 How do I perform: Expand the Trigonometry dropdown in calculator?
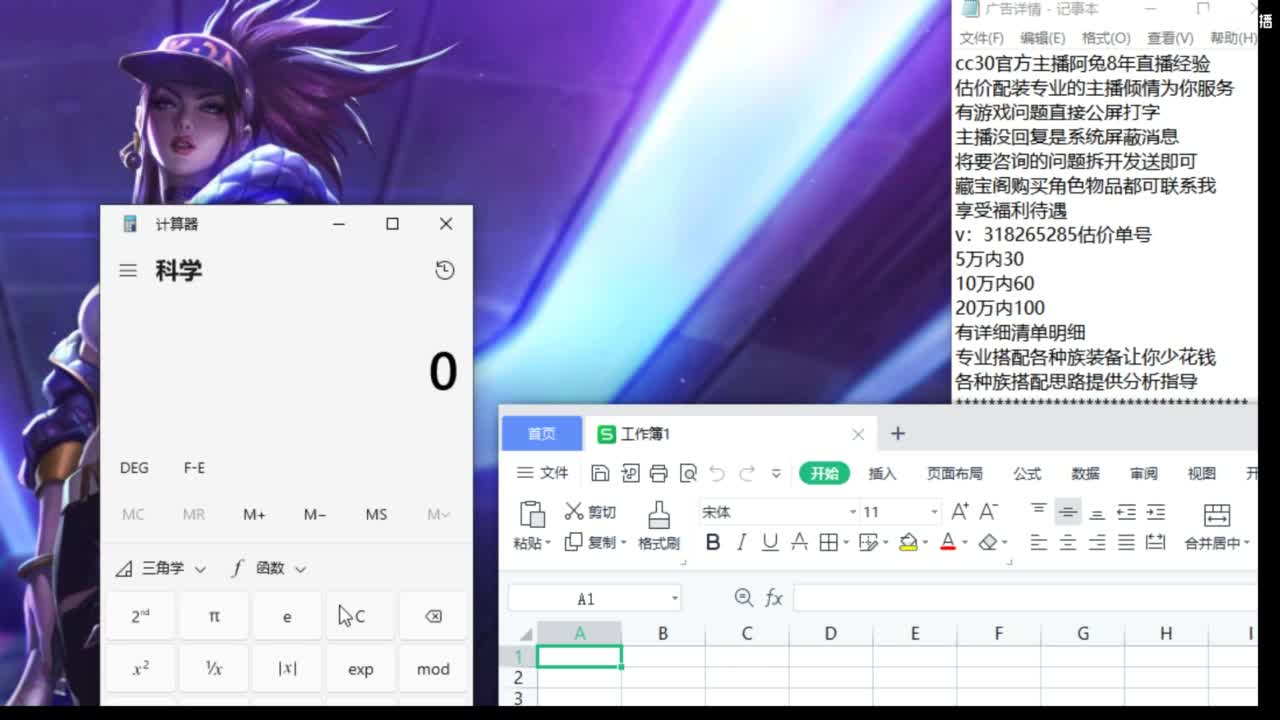pyautogui.click(x=161, y=568)
